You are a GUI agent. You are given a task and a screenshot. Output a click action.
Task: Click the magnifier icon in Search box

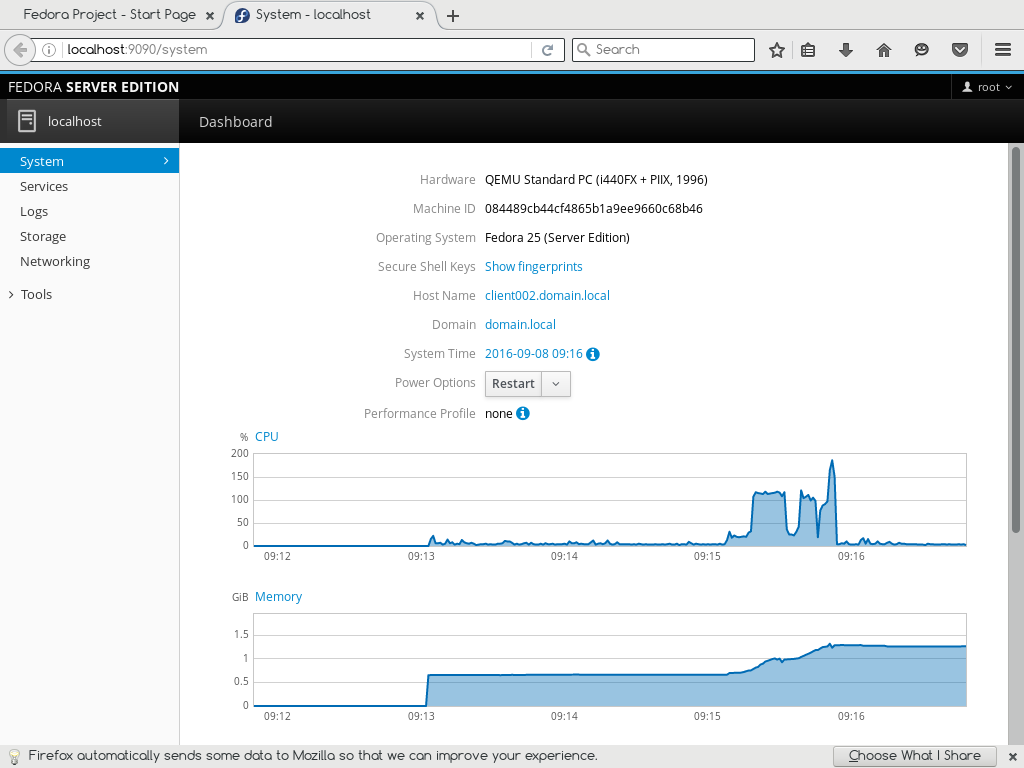584,50
